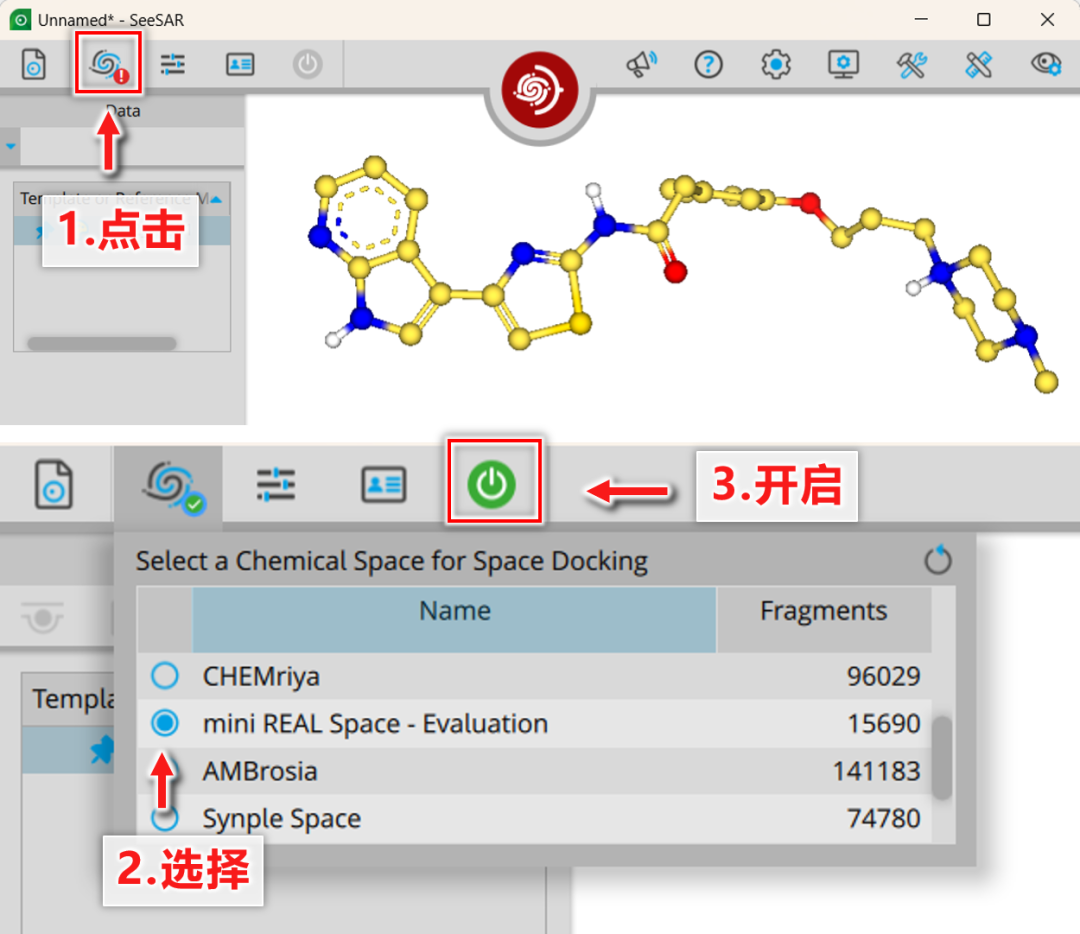Open chemical space selector with red warning badge
1080x934 pixels.
point(108,64)
